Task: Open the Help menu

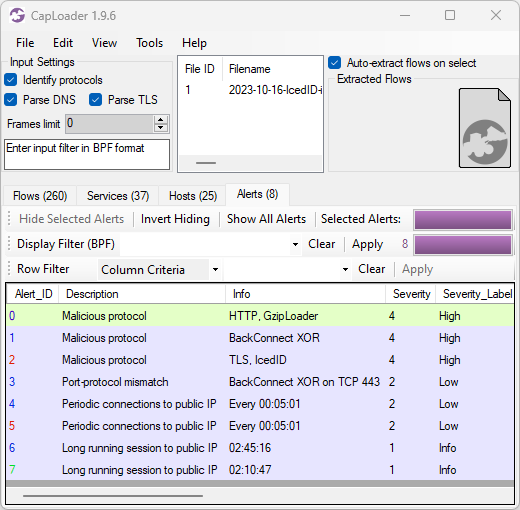Action: pyautogui.click(x=194, y=43)
